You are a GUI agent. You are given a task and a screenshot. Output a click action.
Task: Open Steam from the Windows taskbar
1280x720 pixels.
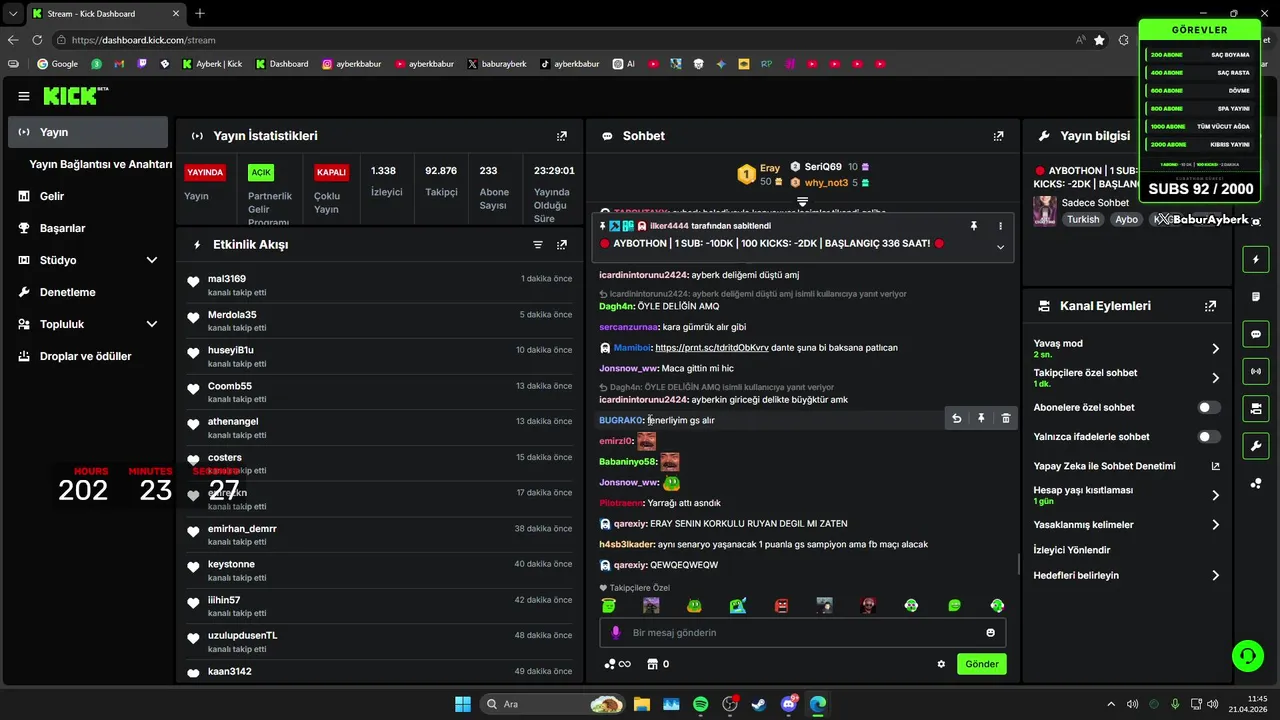coord(759,704)
